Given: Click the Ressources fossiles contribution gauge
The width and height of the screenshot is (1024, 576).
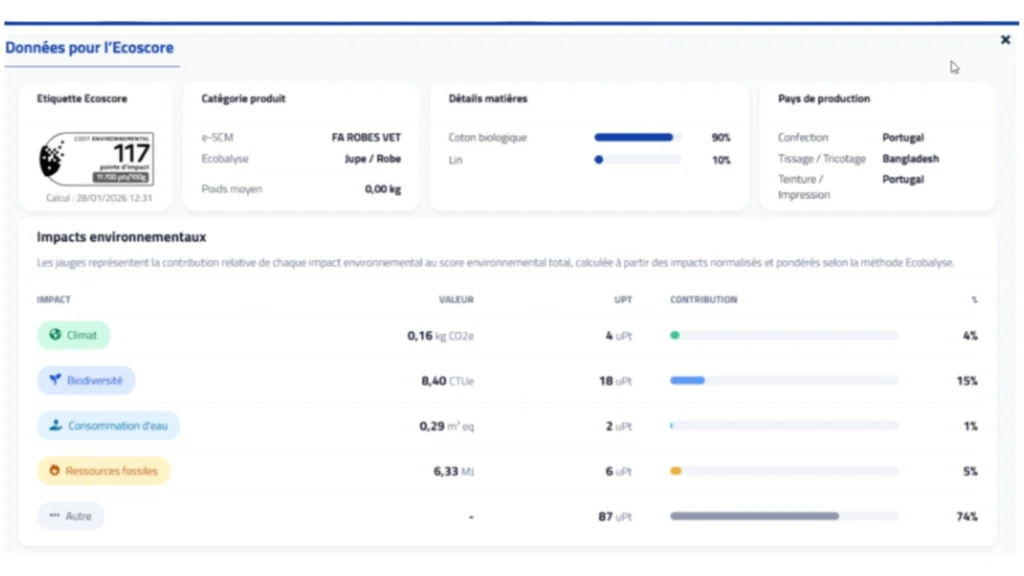Looking at the screenshot, I should click(x=784, y=471).
